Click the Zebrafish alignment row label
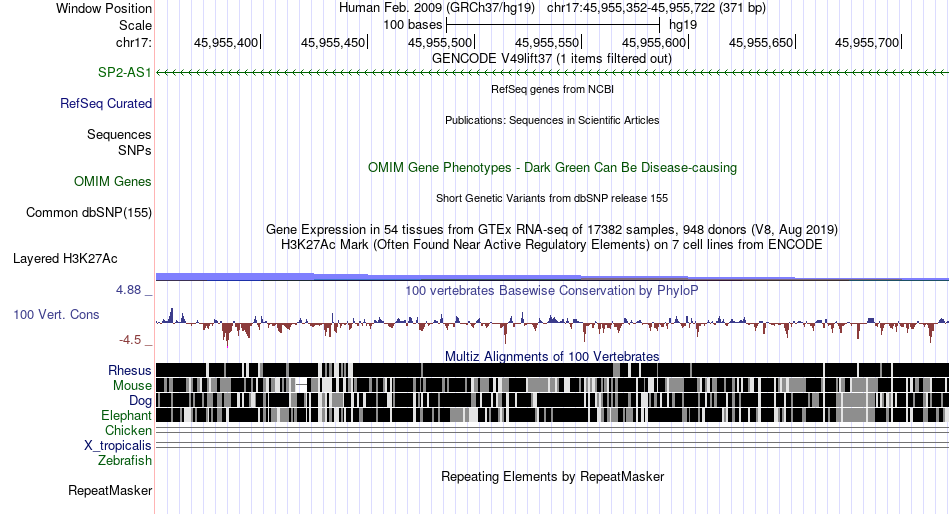 [x=125, y=461]
